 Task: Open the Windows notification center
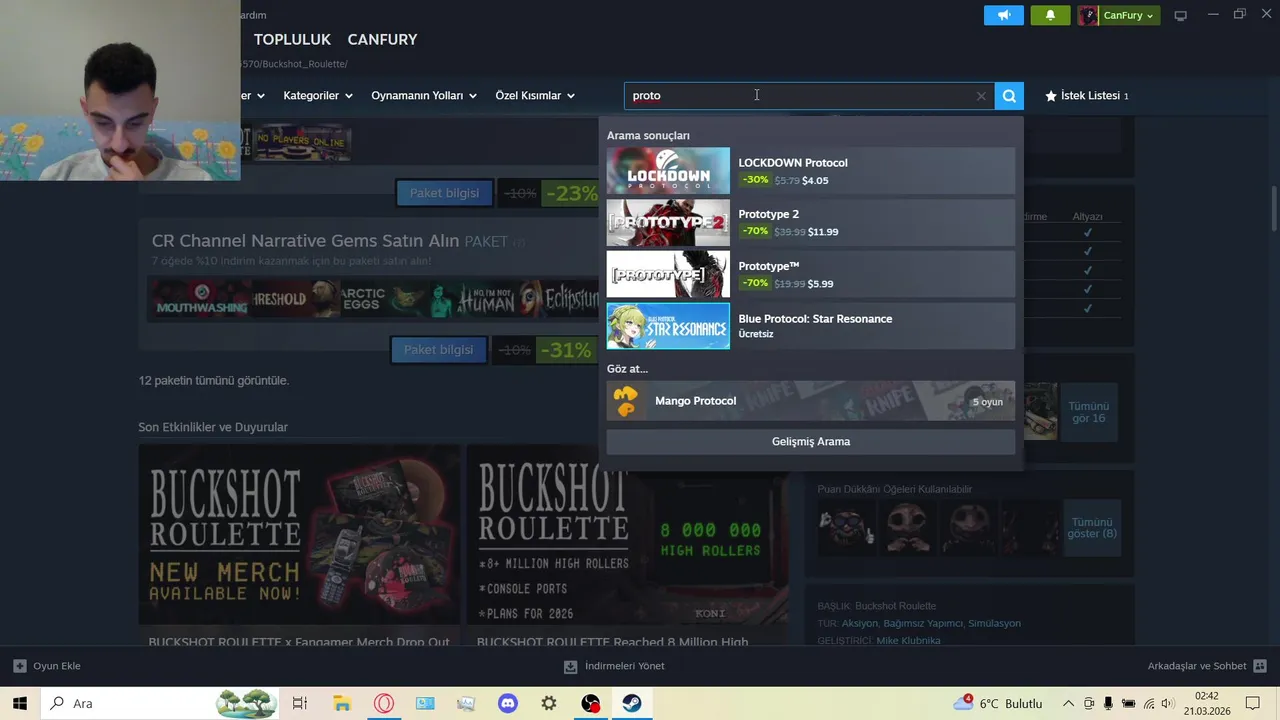[x=1253, y=704]
